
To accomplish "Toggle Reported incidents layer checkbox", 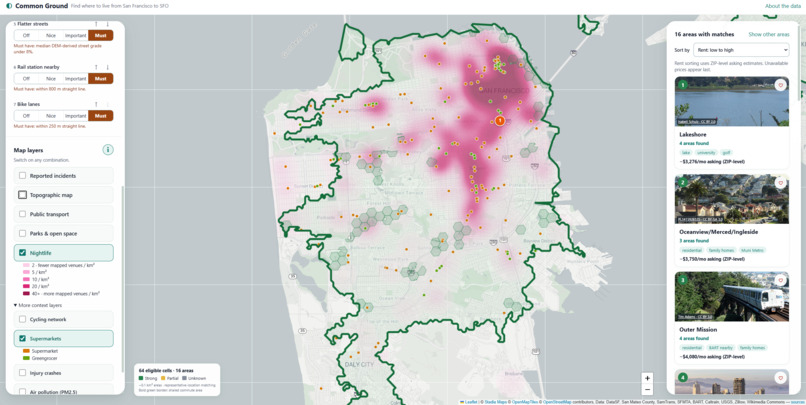I will [22, 176].
